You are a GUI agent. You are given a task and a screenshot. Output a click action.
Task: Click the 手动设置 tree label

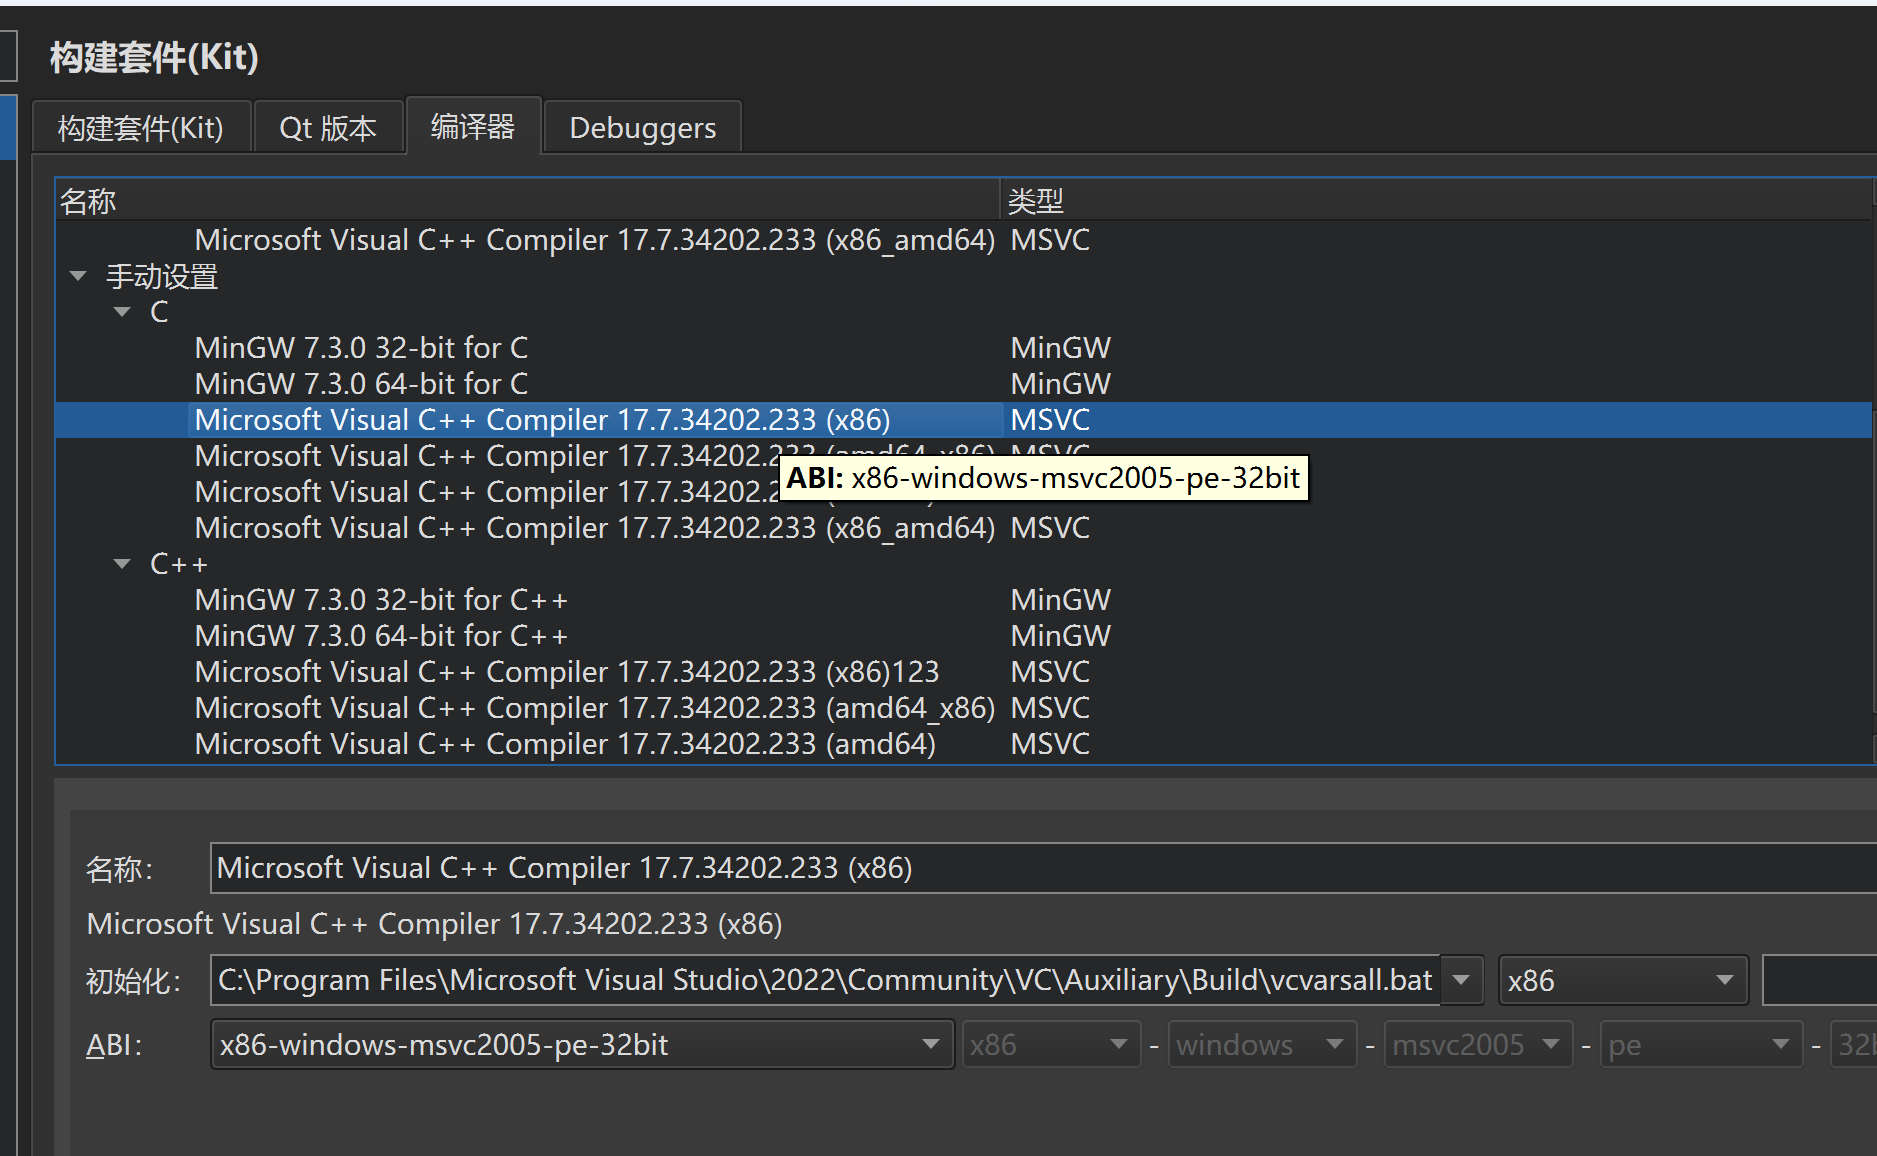pyautogui.click(x=162, y=276)
